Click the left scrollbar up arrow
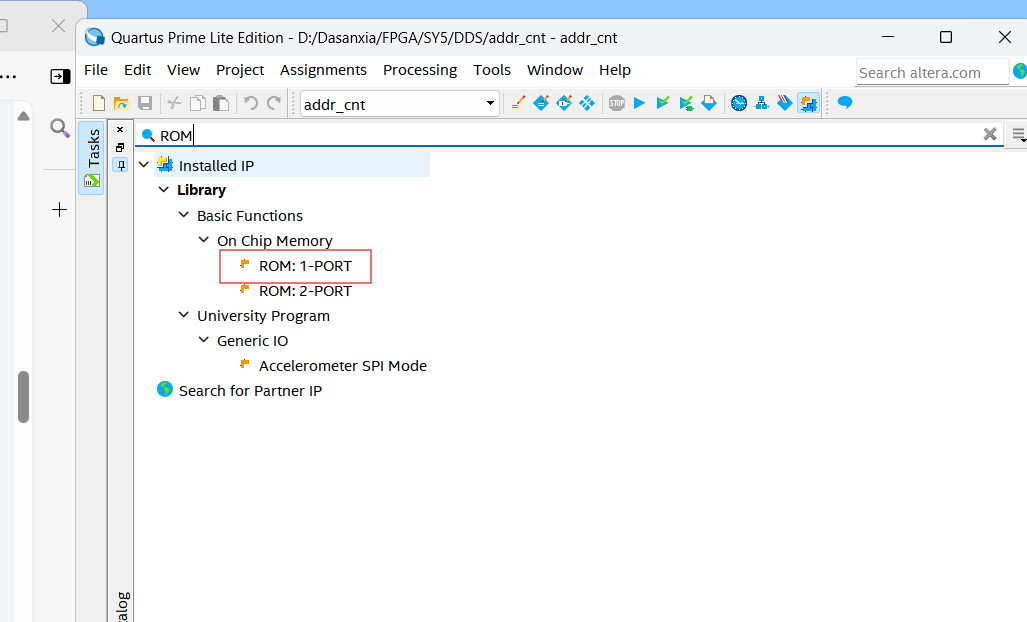Viewport: 1027px width, 622px height. click(24, 116)
